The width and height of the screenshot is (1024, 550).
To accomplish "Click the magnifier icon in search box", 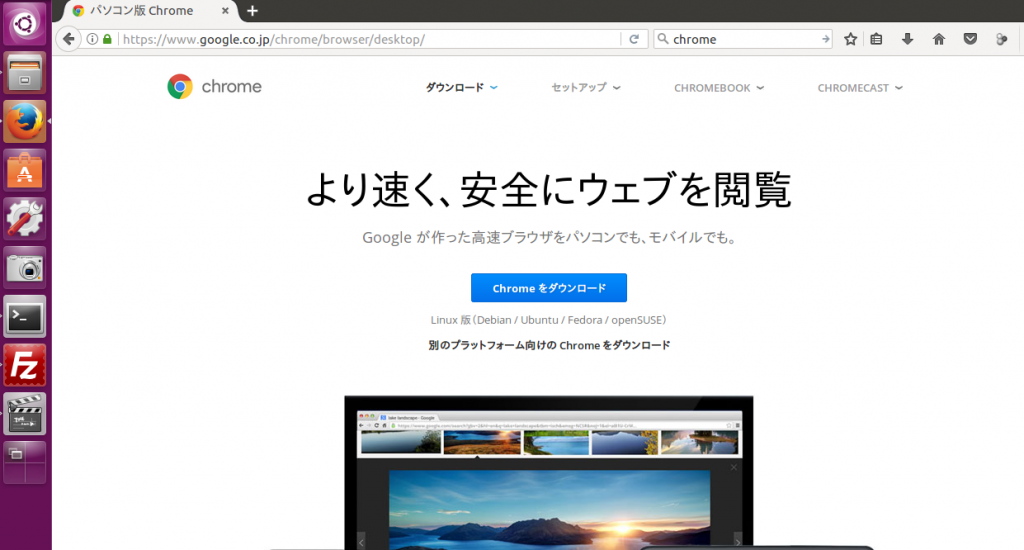I will point(663,39).
